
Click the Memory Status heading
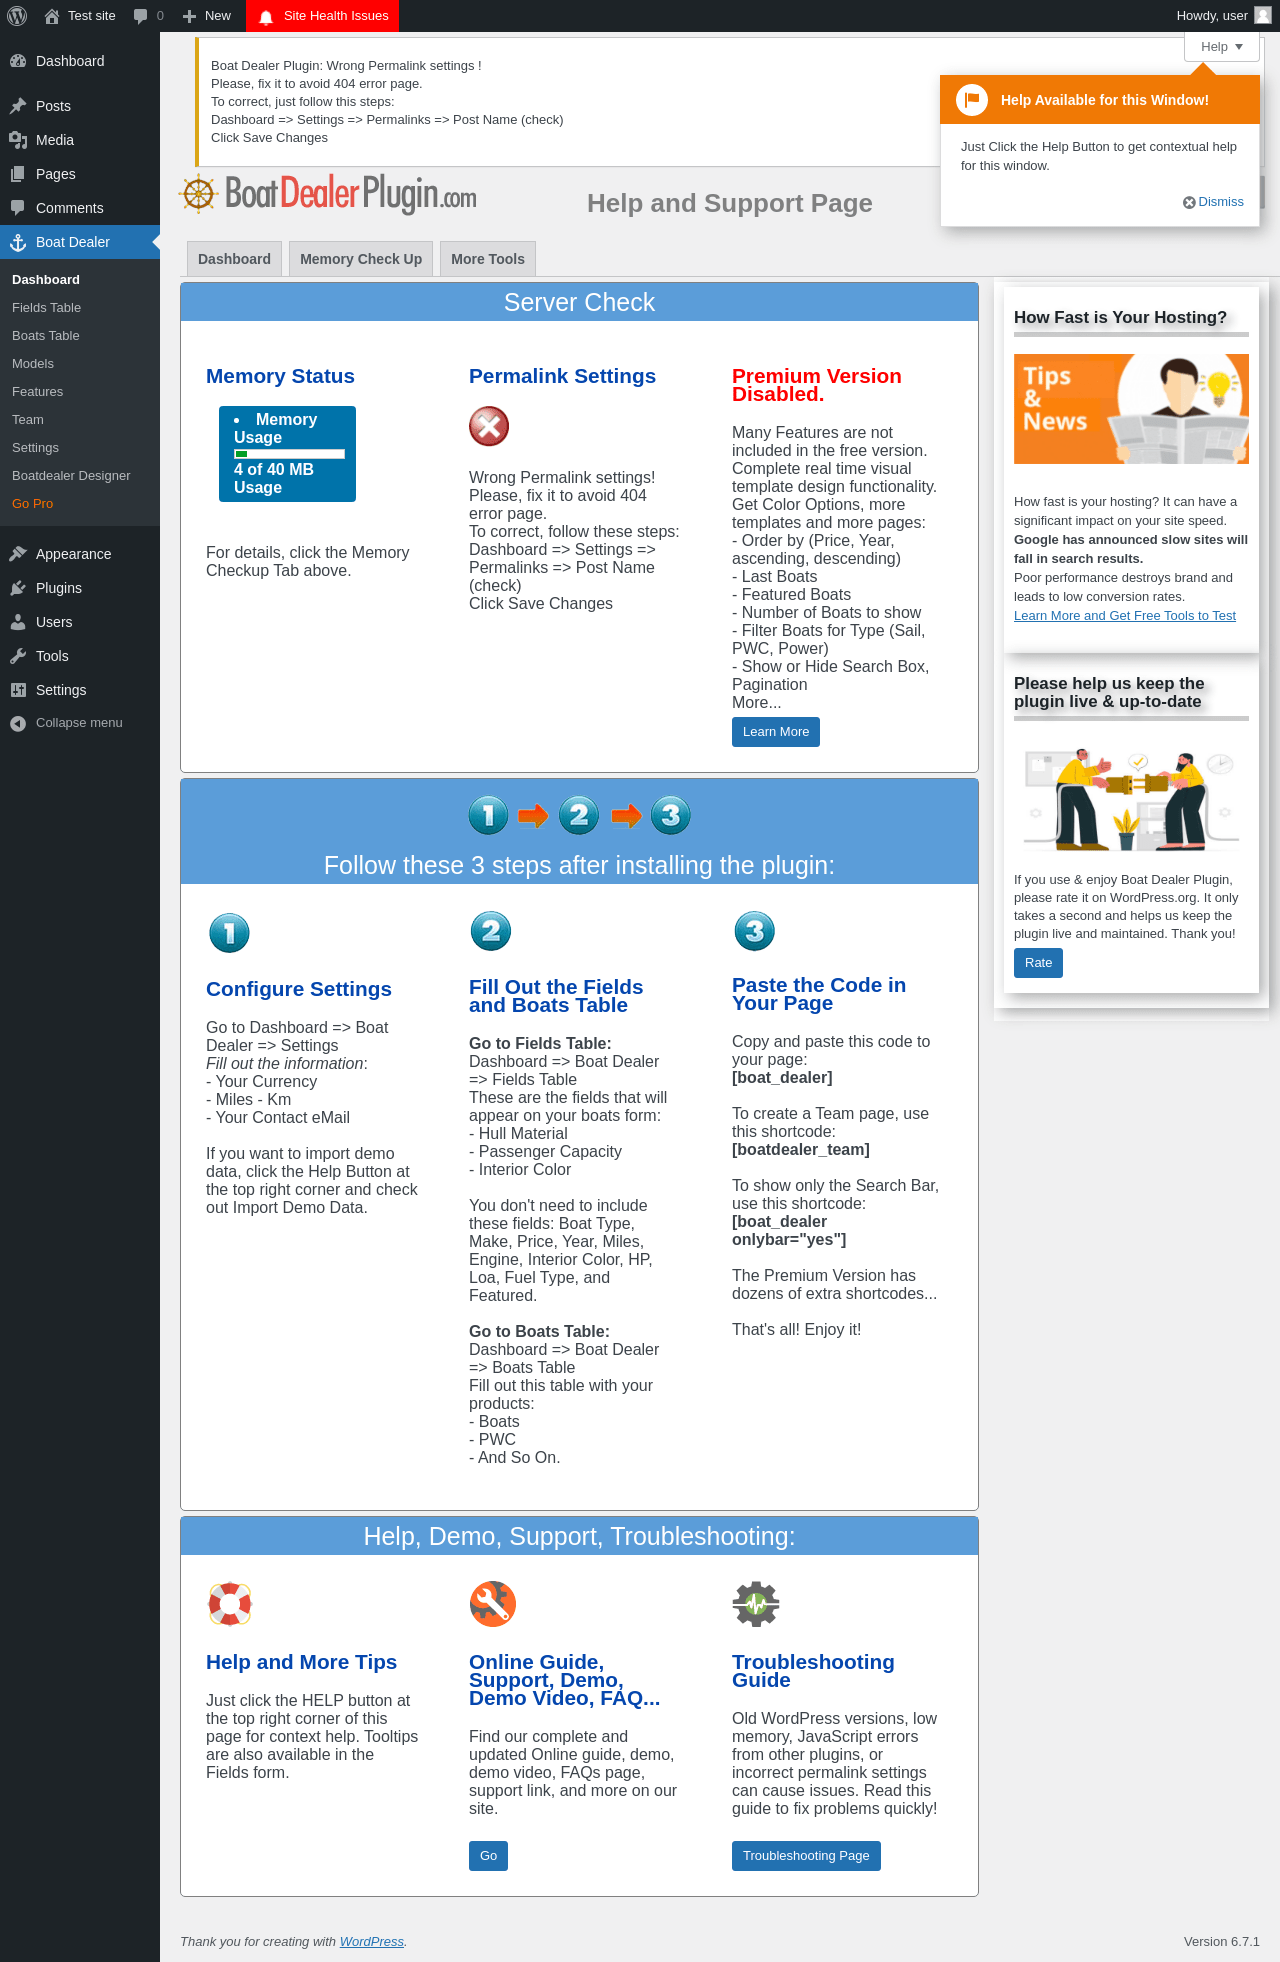click(x=280, y=377)
